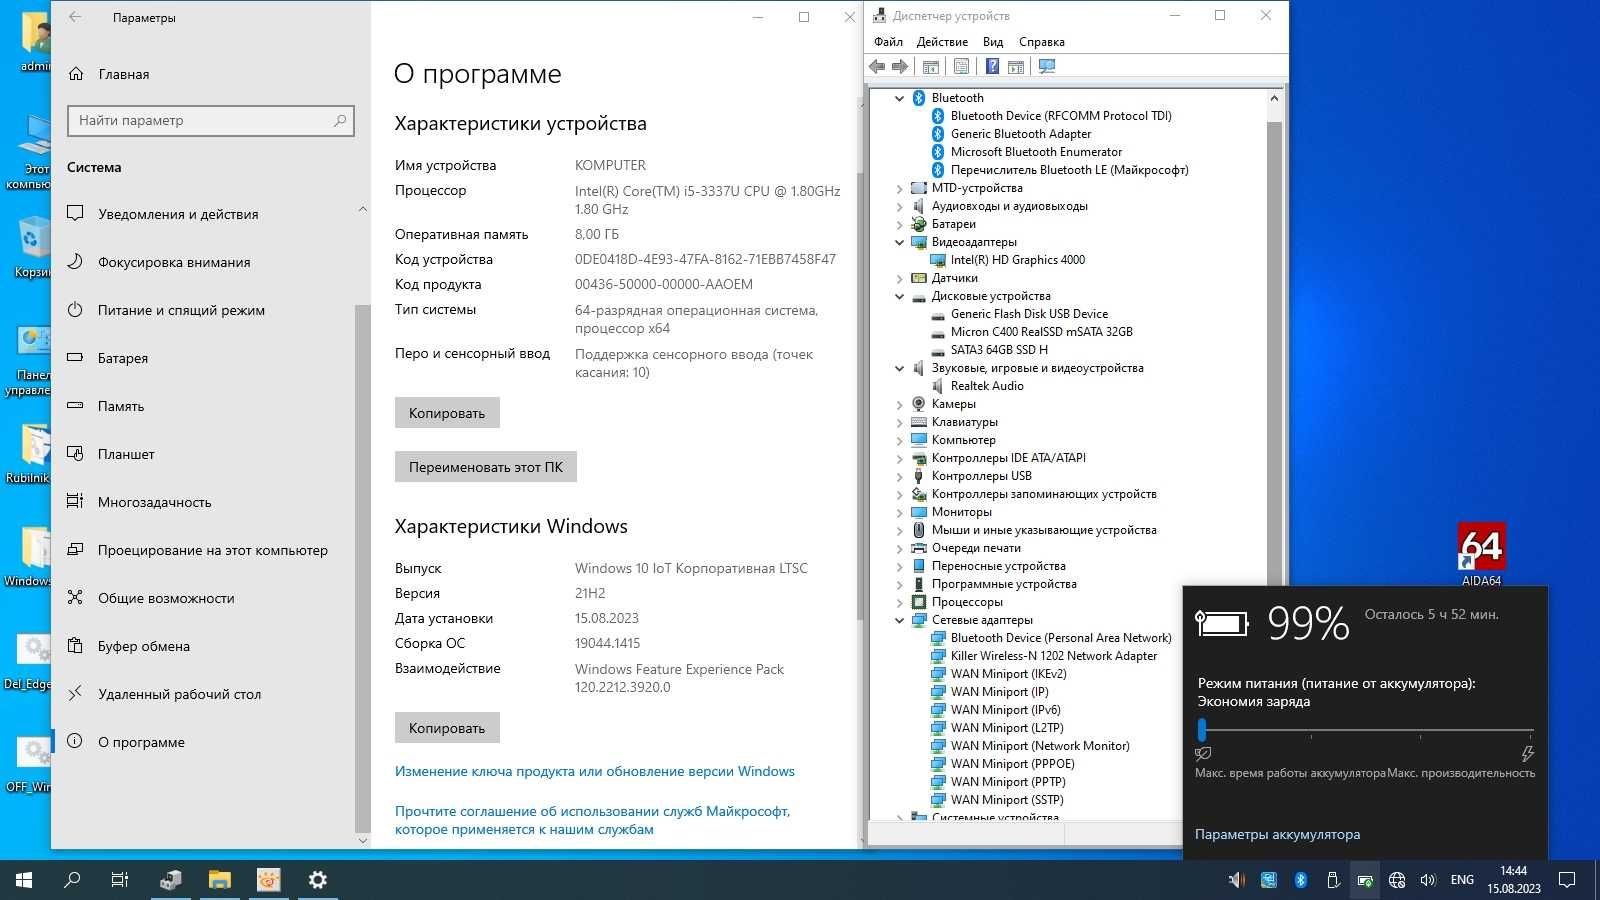
Task: Expand the Батареи node
Action: tap(899, 224)
